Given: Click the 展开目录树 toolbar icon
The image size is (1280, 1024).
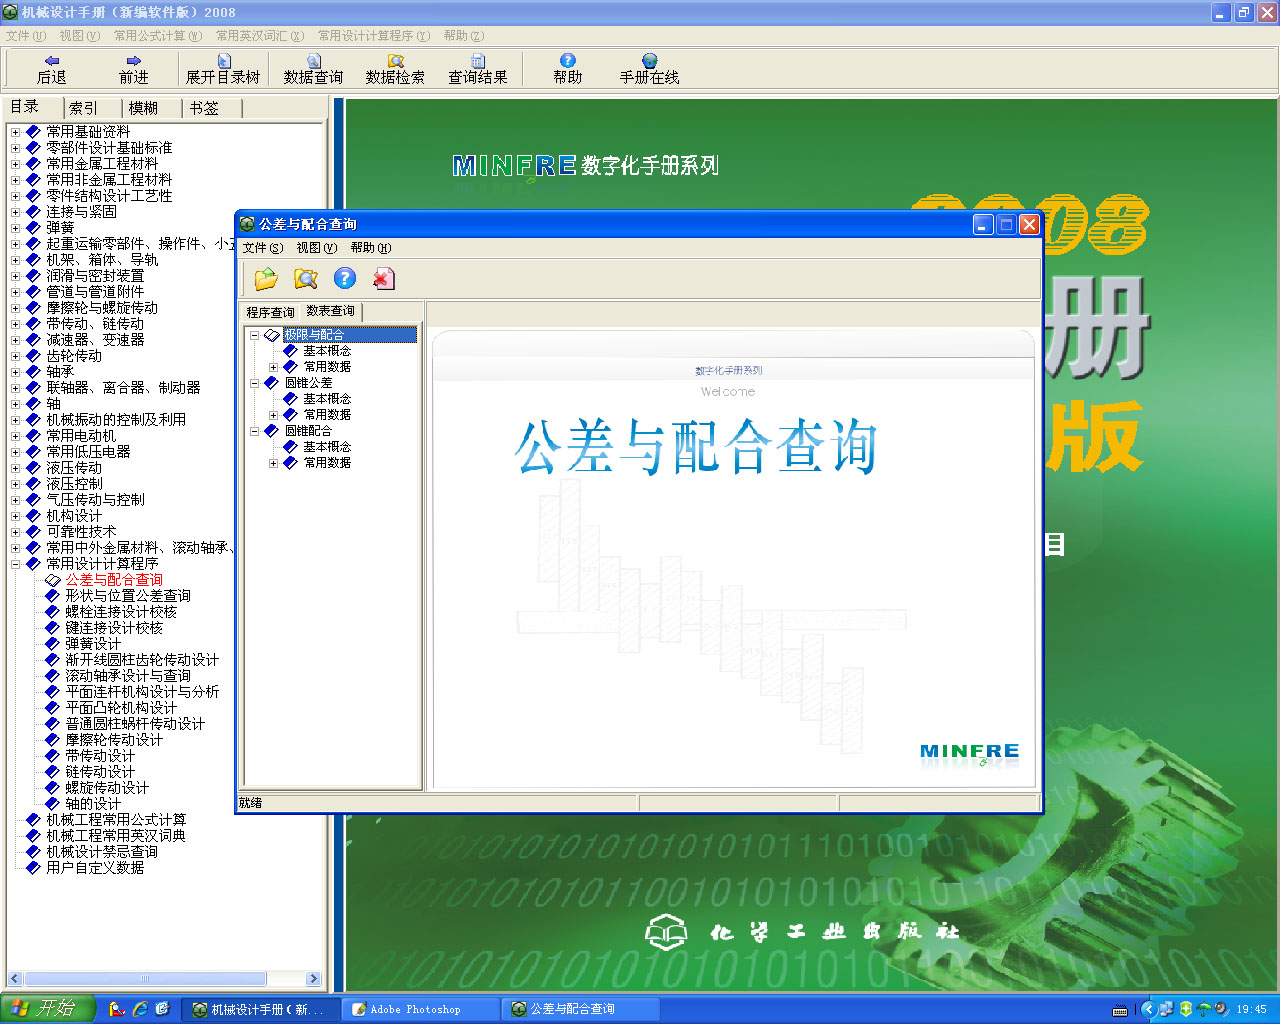Looking at the screenshot, I should click(x=223, y=69).
